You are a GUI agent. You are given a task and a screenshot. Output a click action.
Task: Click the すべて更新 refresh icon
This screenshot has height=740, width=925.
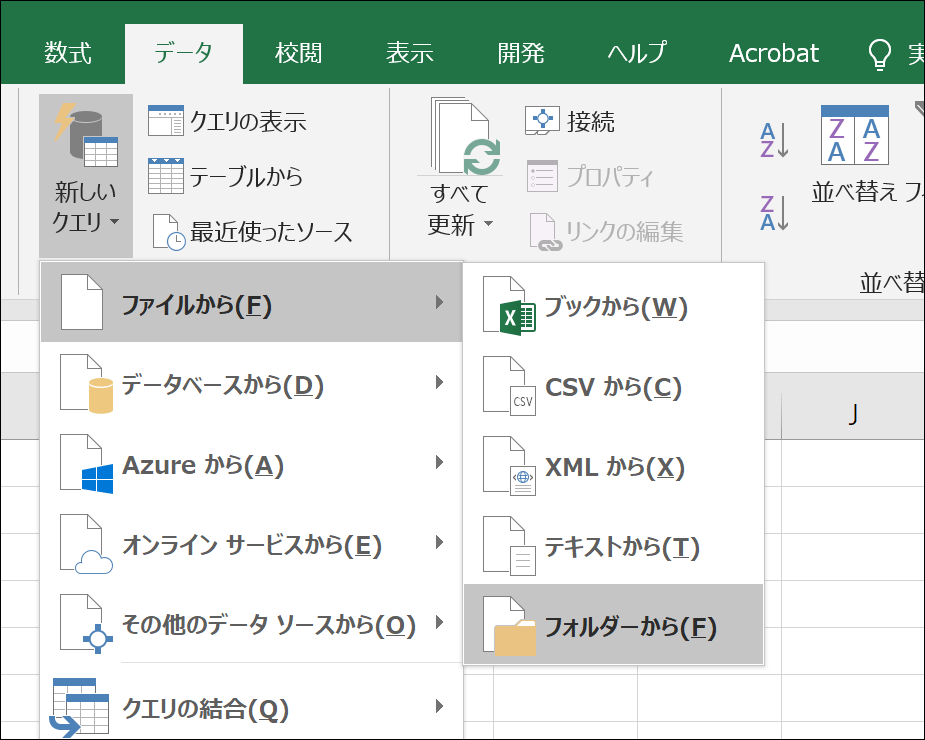pos(466,137)
